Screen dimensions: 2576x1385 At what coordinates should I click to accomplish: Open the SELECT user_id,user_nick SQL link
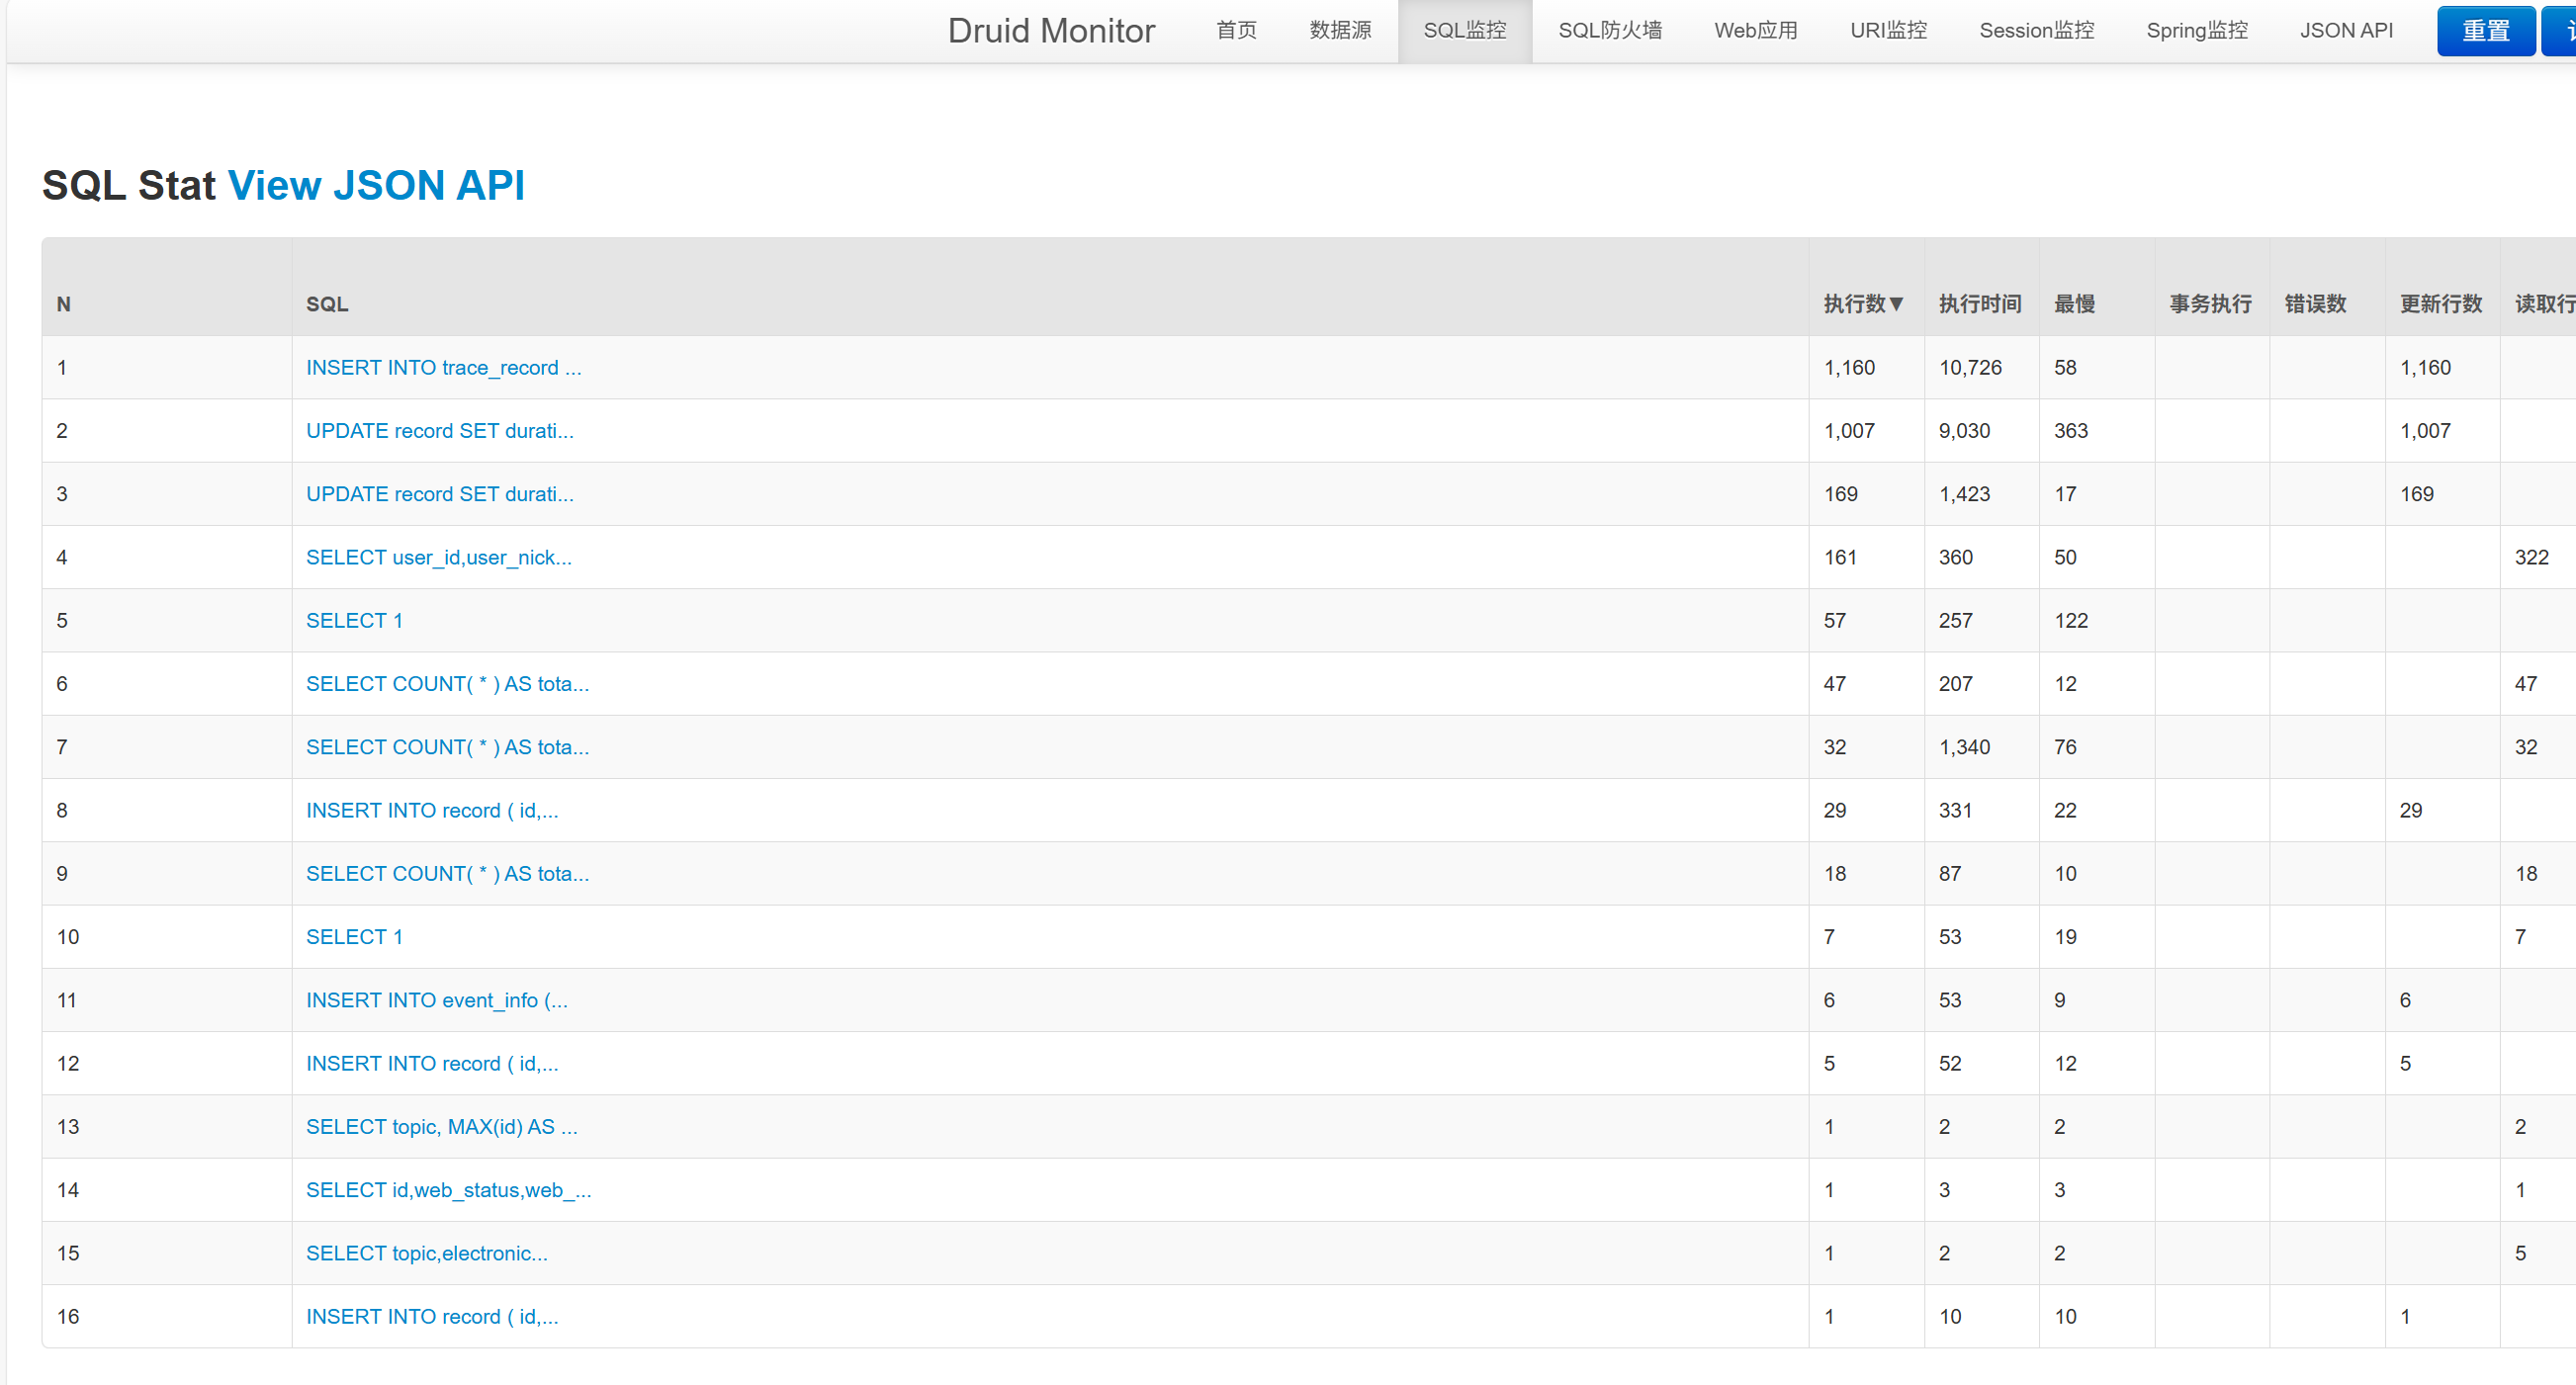pyautogui.click(x=438, y=558)
